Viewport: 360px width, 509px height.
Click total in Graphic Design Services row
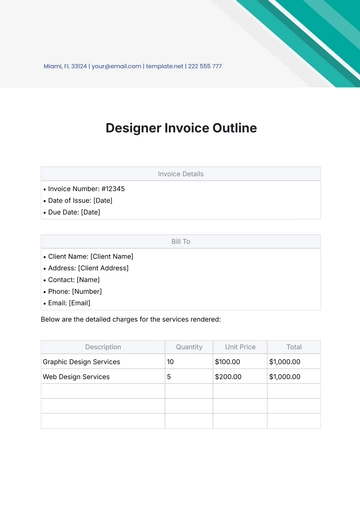[294, 362]
